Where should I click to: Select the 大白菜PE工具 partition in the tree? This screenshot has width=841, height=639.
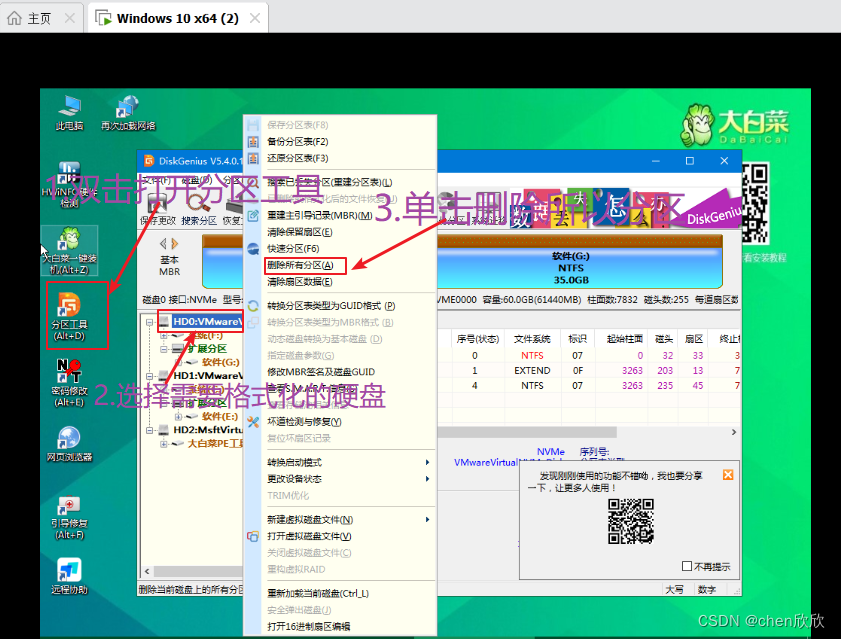[x=215, y=444]
